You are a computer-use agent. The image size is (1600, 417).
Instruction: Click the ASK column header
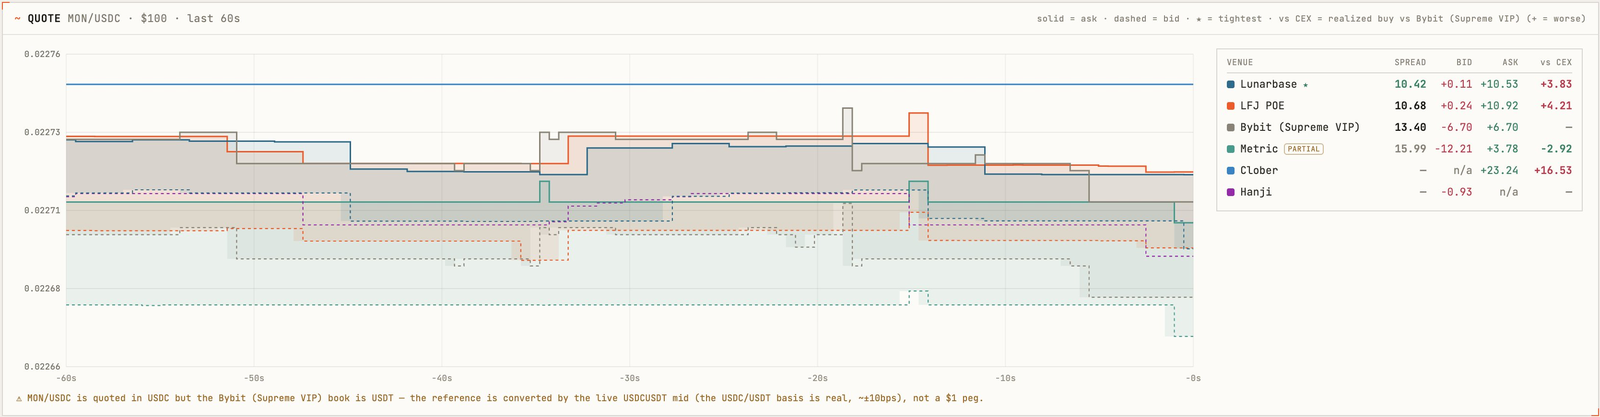click(x=1510, y=62)
